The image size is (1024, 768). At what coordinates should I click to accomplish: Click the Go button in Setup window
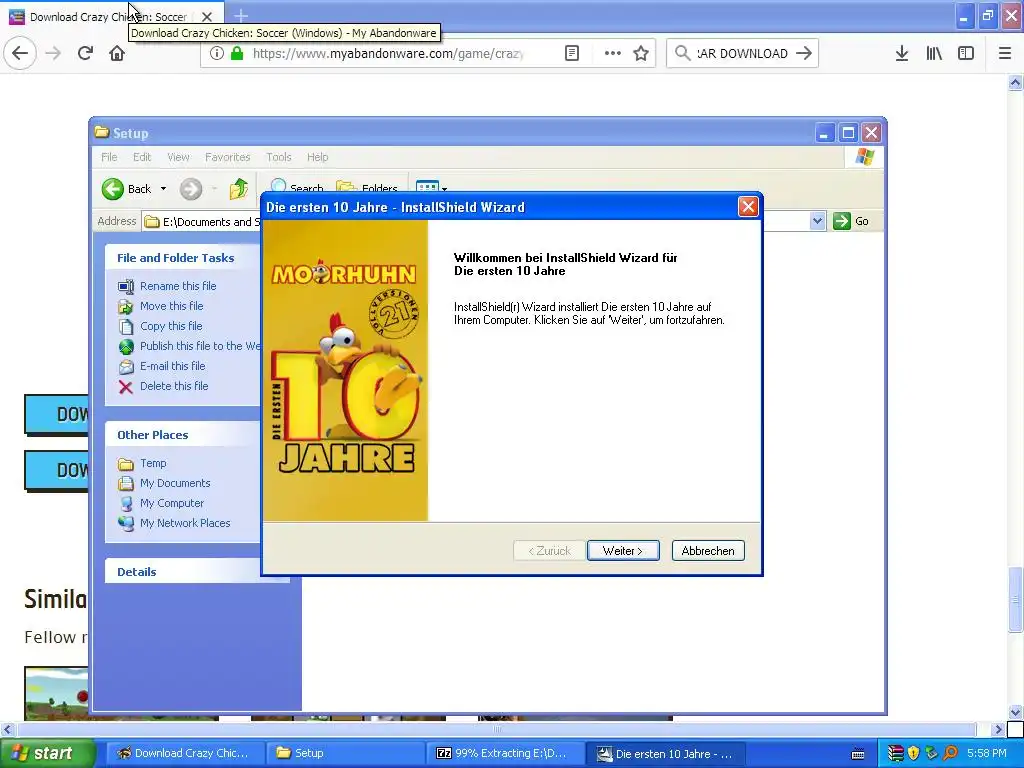851,221
